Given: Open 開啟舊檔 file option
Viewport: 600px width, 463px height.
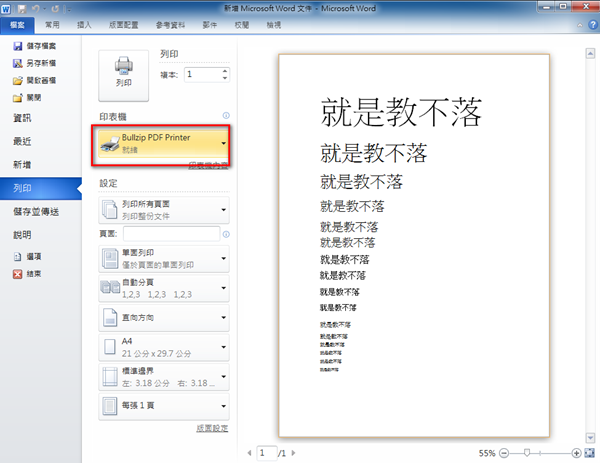Looking at the screenshot, I should 34,80.
